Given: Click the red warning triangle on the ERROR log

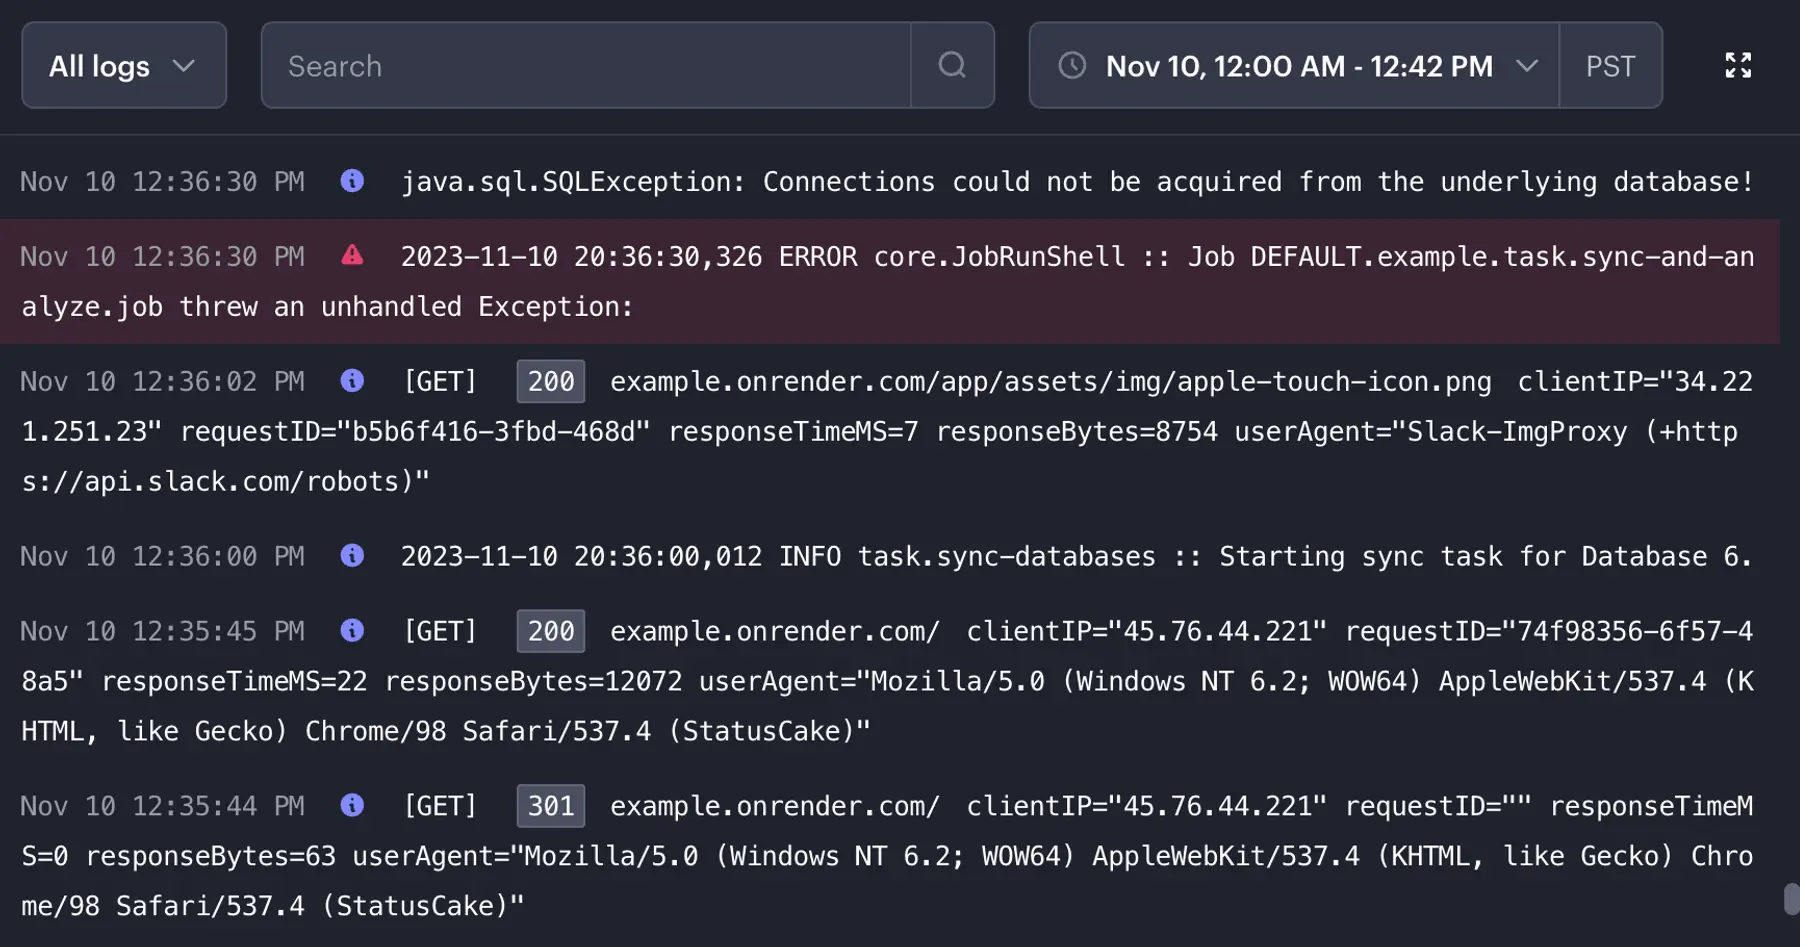Looking at the screenshot, I should (352, 256).
